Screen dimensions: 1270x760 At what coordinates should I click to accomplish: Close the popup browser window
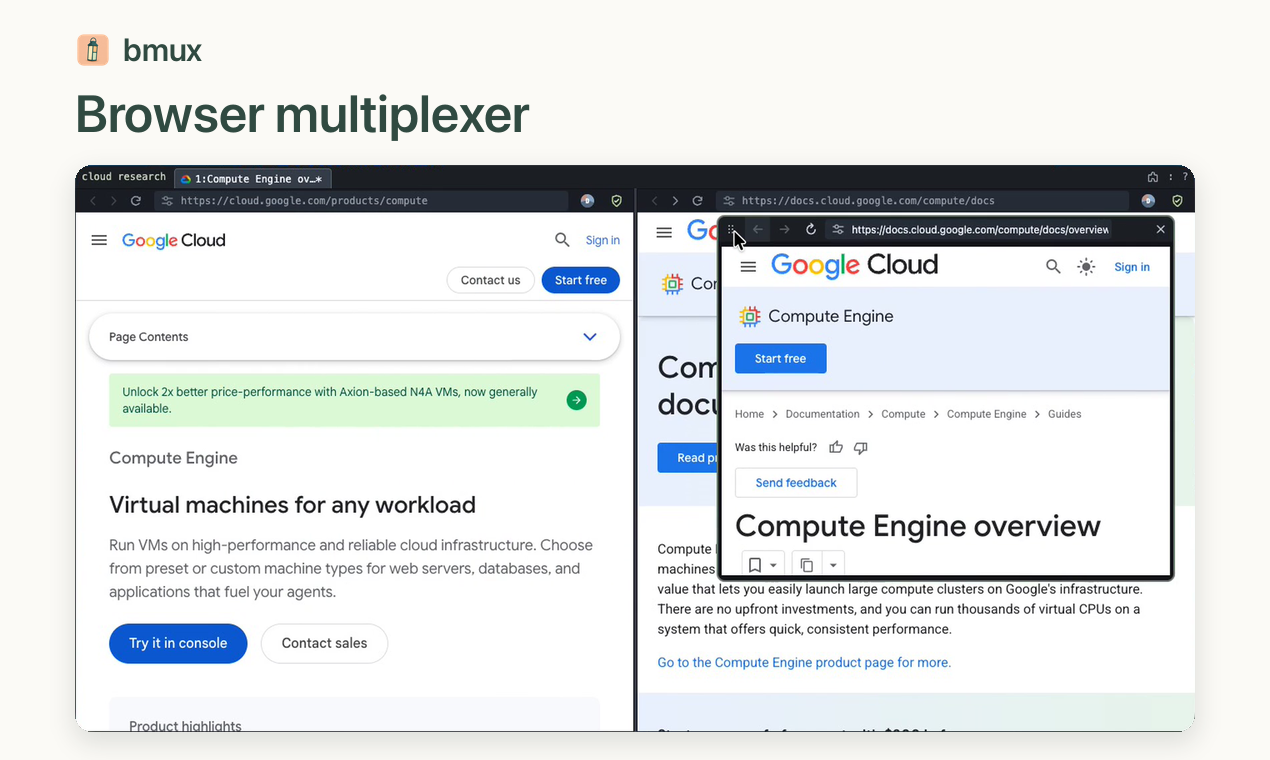1160,229
